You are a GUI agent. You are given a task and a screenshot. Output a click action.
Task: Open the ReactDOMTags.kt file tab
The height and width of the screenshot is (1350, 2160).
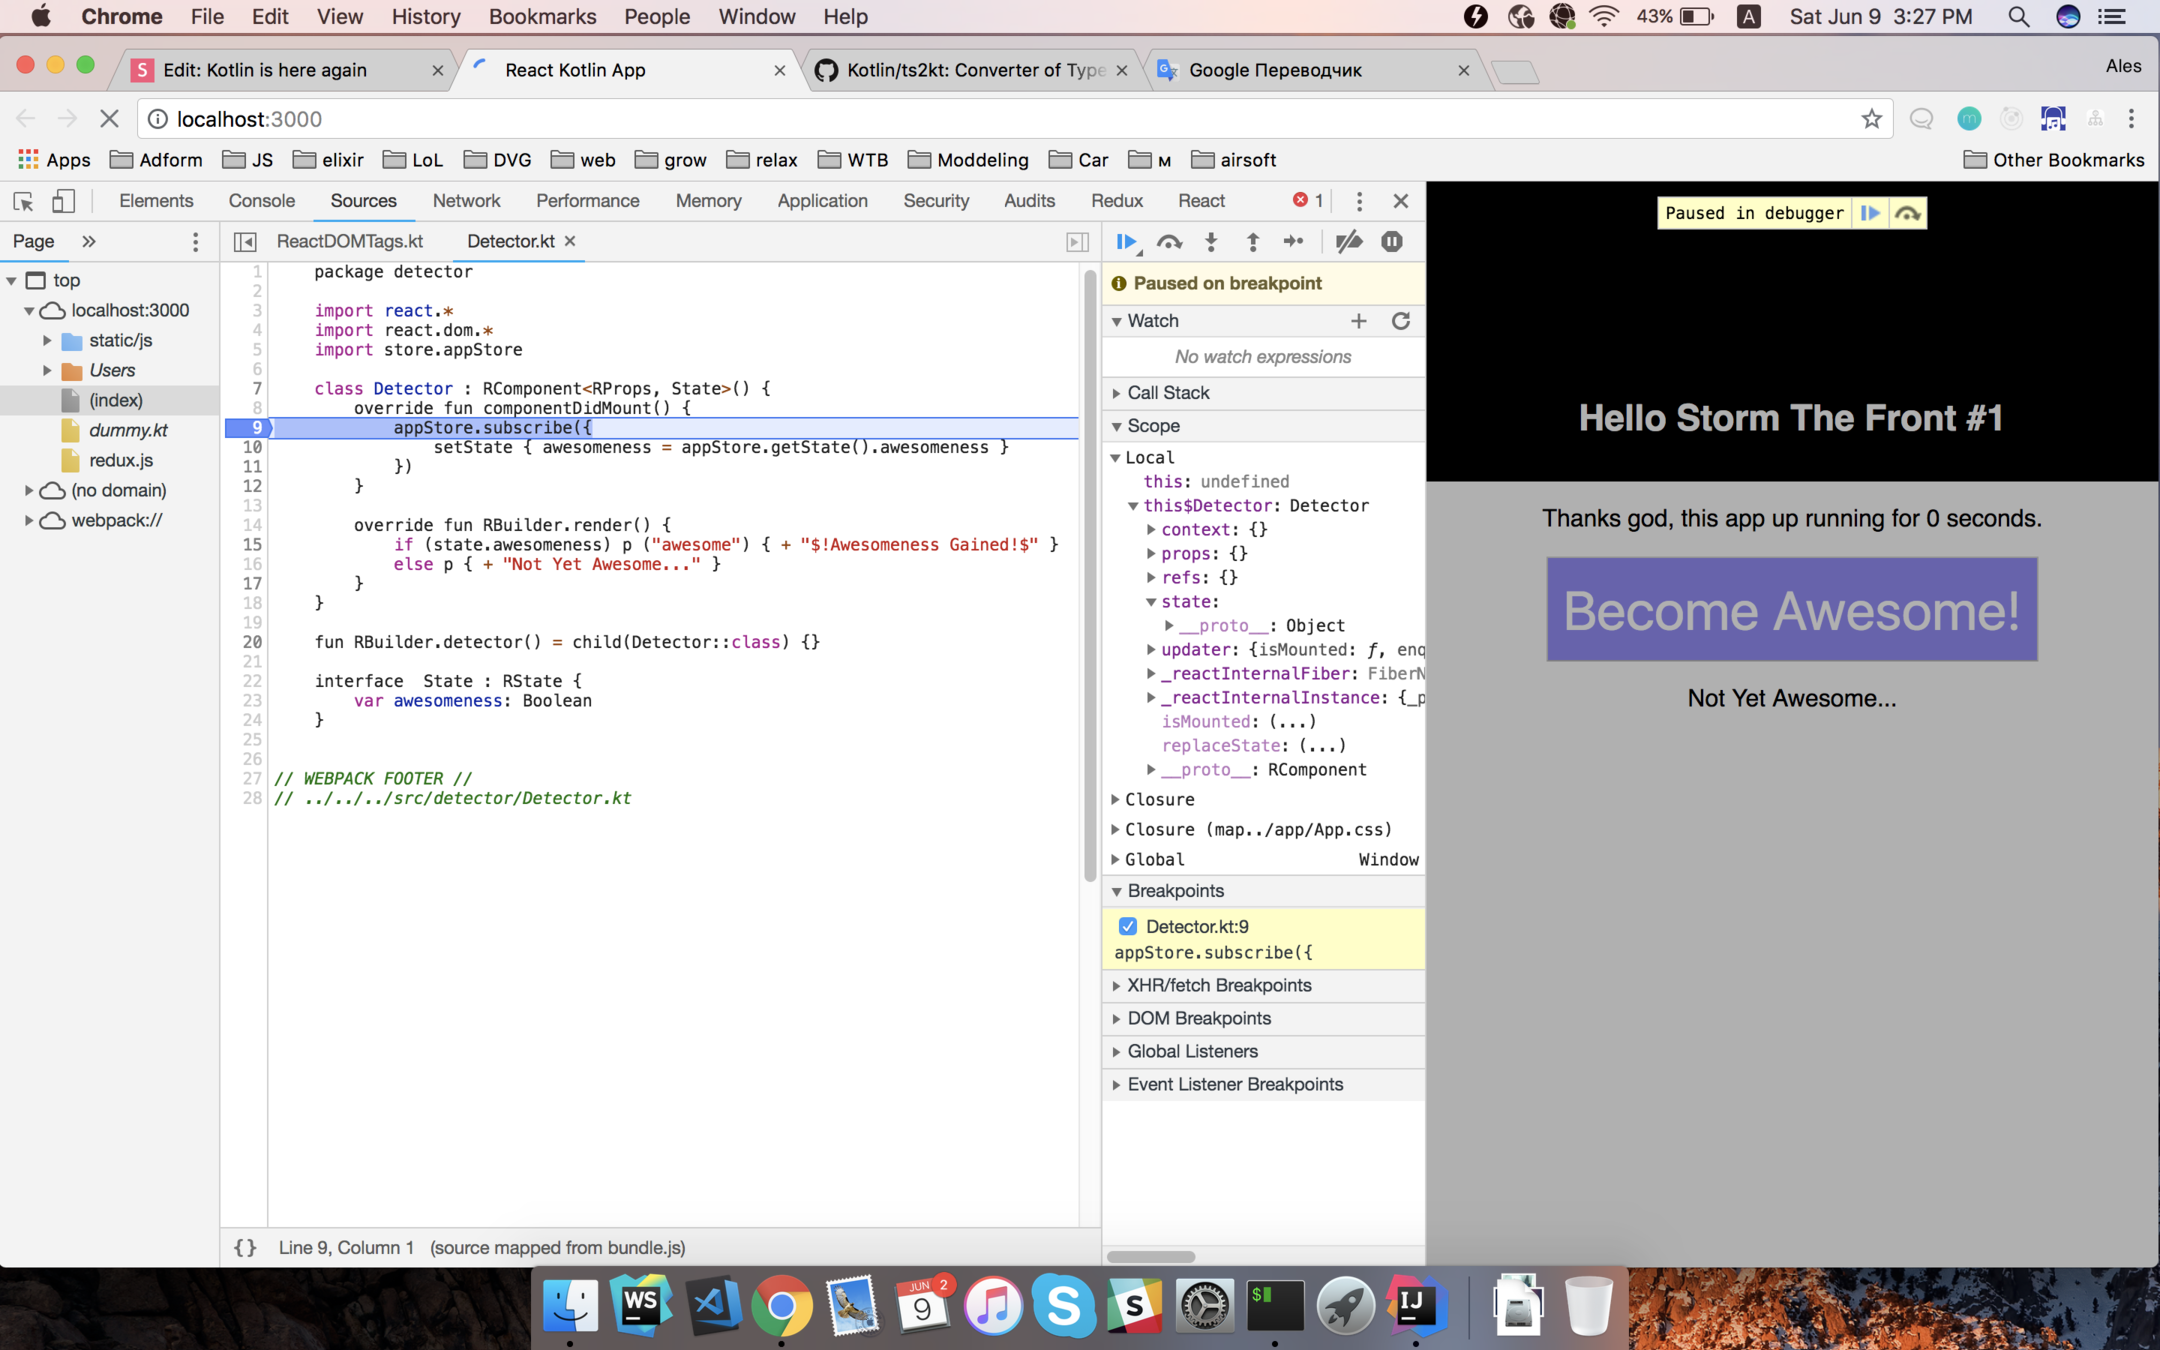349,241
